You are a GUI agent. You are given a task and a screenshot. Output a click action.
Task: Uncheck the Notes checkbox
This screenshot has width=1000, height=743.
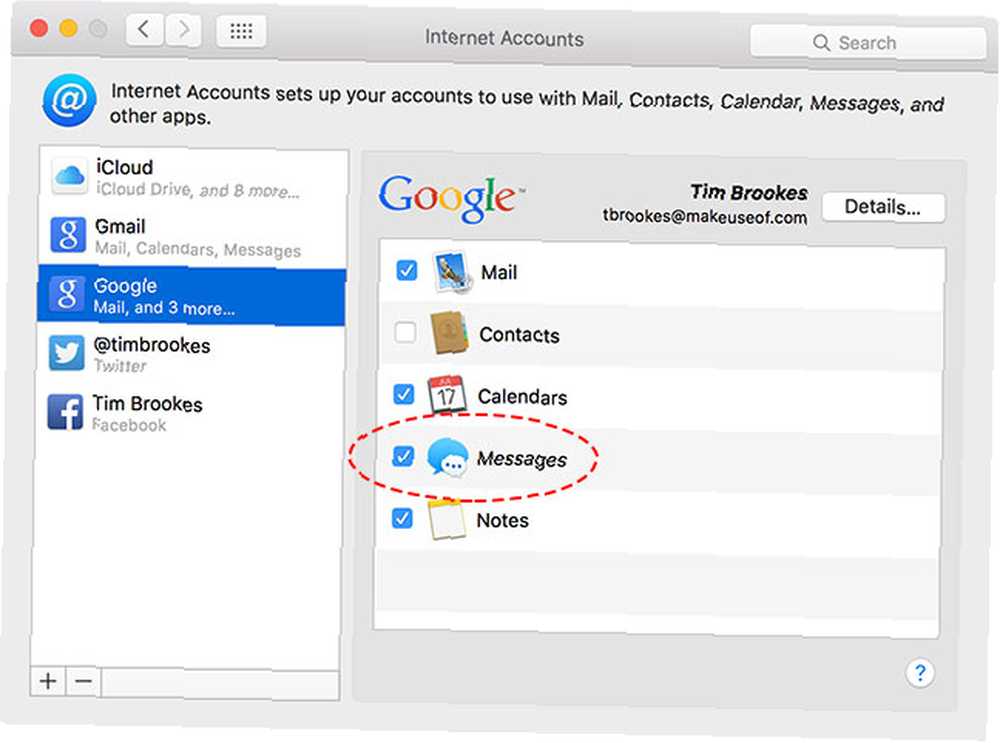coord(402,518)
